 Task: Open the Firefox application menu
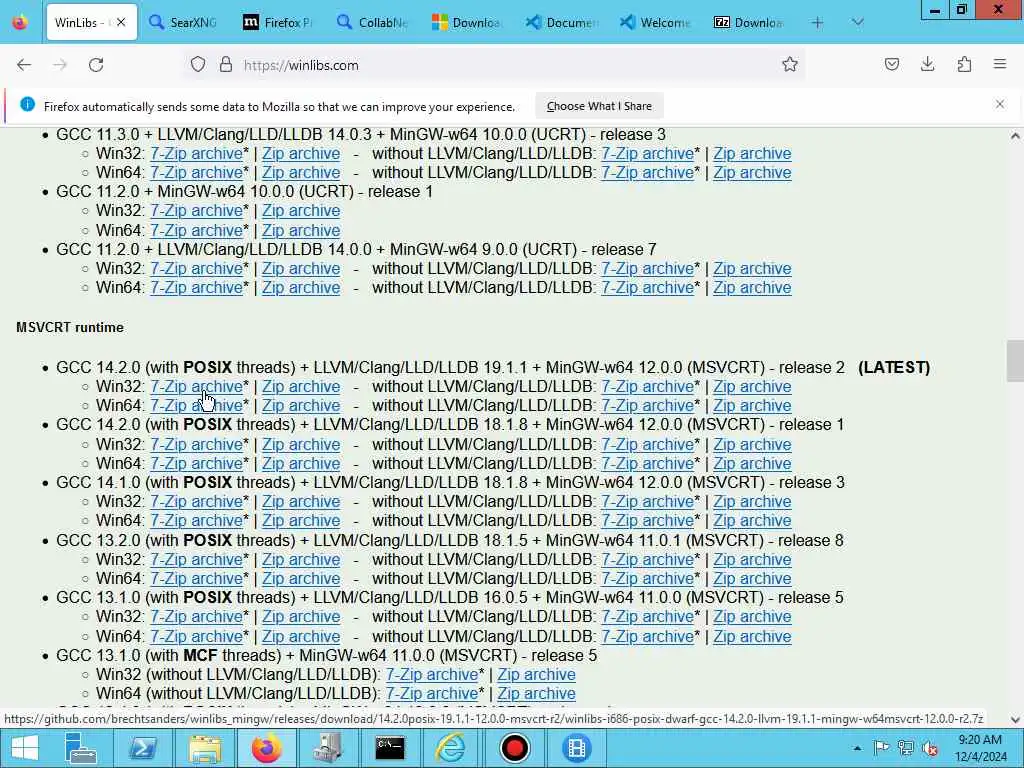1000,64
